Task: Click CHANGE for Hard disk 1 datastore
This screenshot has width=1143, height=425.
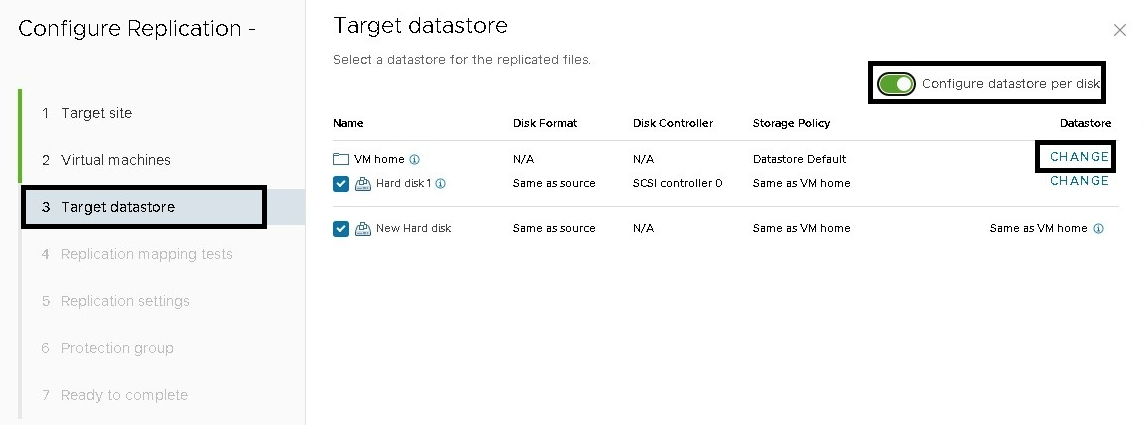Action: [x=1079, y=181]
